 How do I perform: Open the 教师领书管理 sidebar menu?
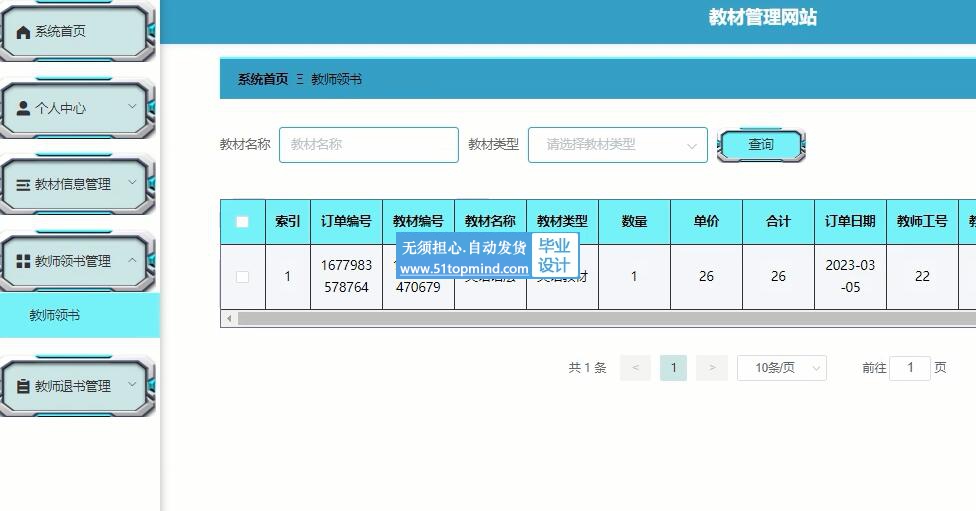pyautogui.click(x=77, y=261)
